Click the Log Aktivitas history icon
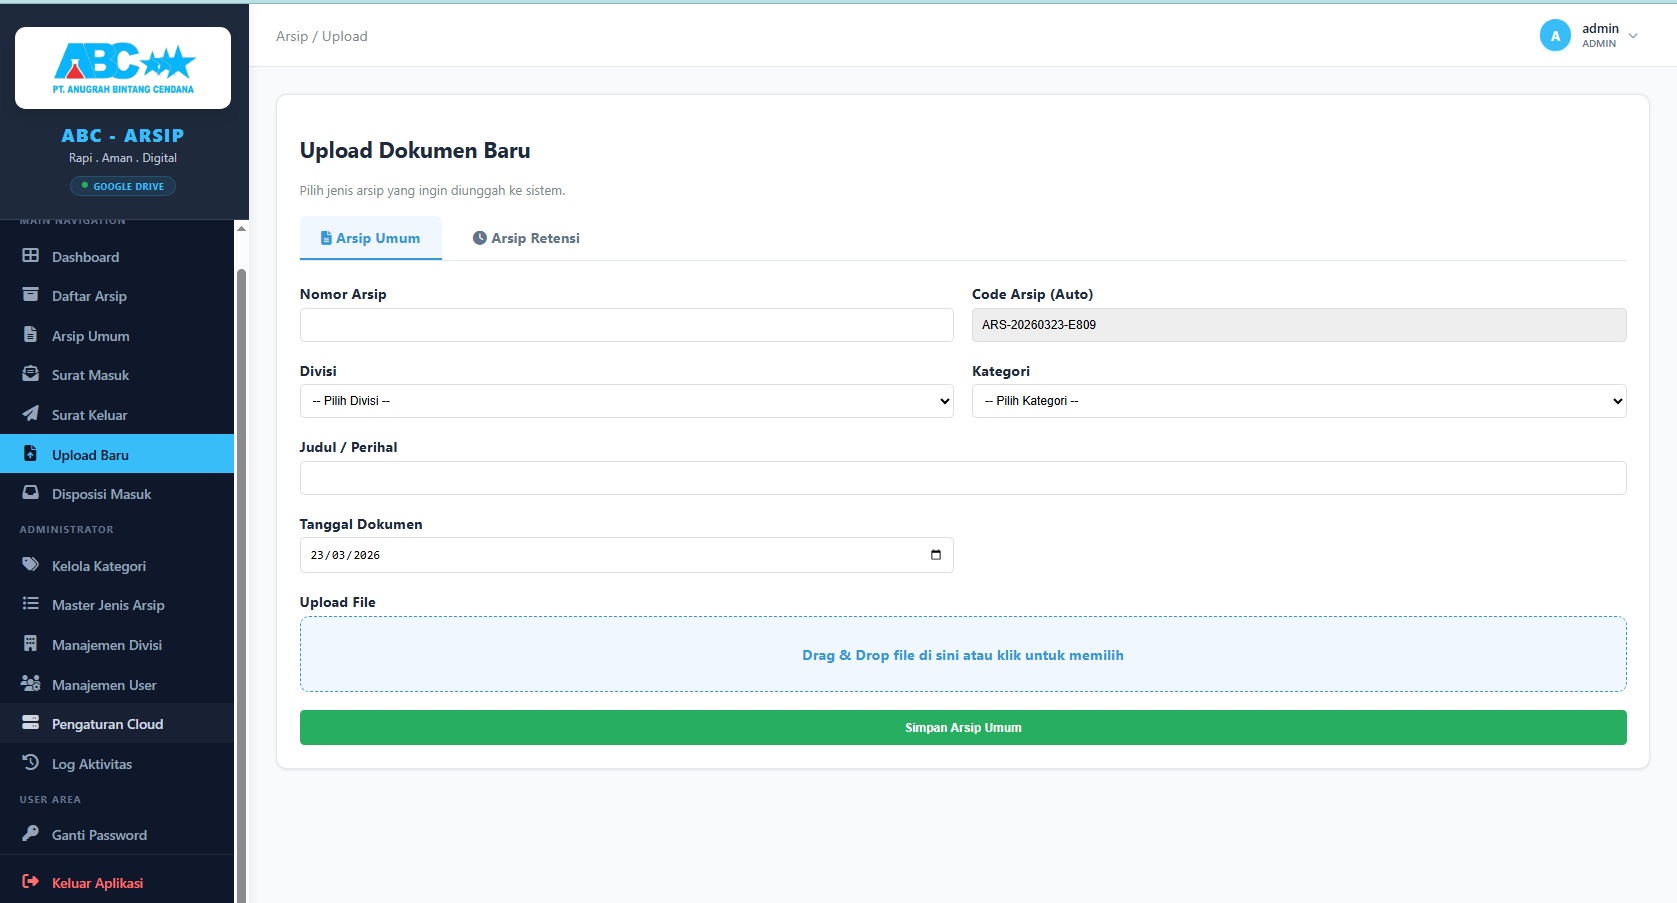 coord(31,763)
